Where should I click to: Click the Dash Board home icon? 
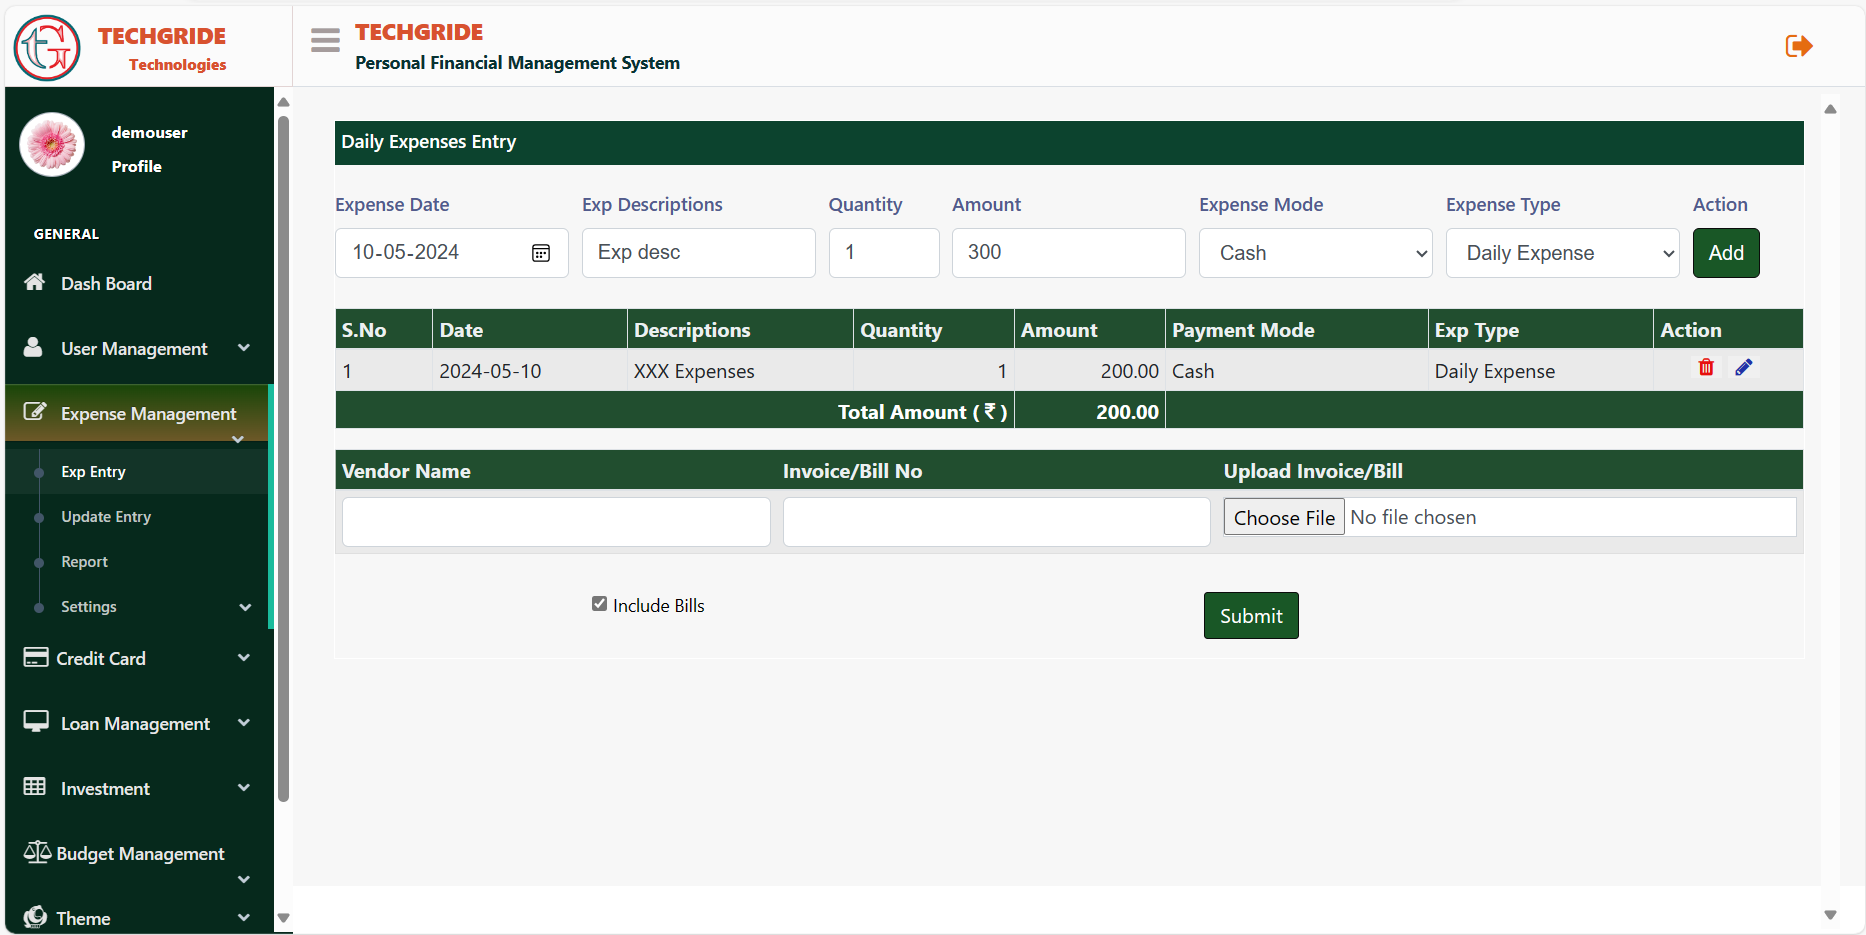point(35,283)
